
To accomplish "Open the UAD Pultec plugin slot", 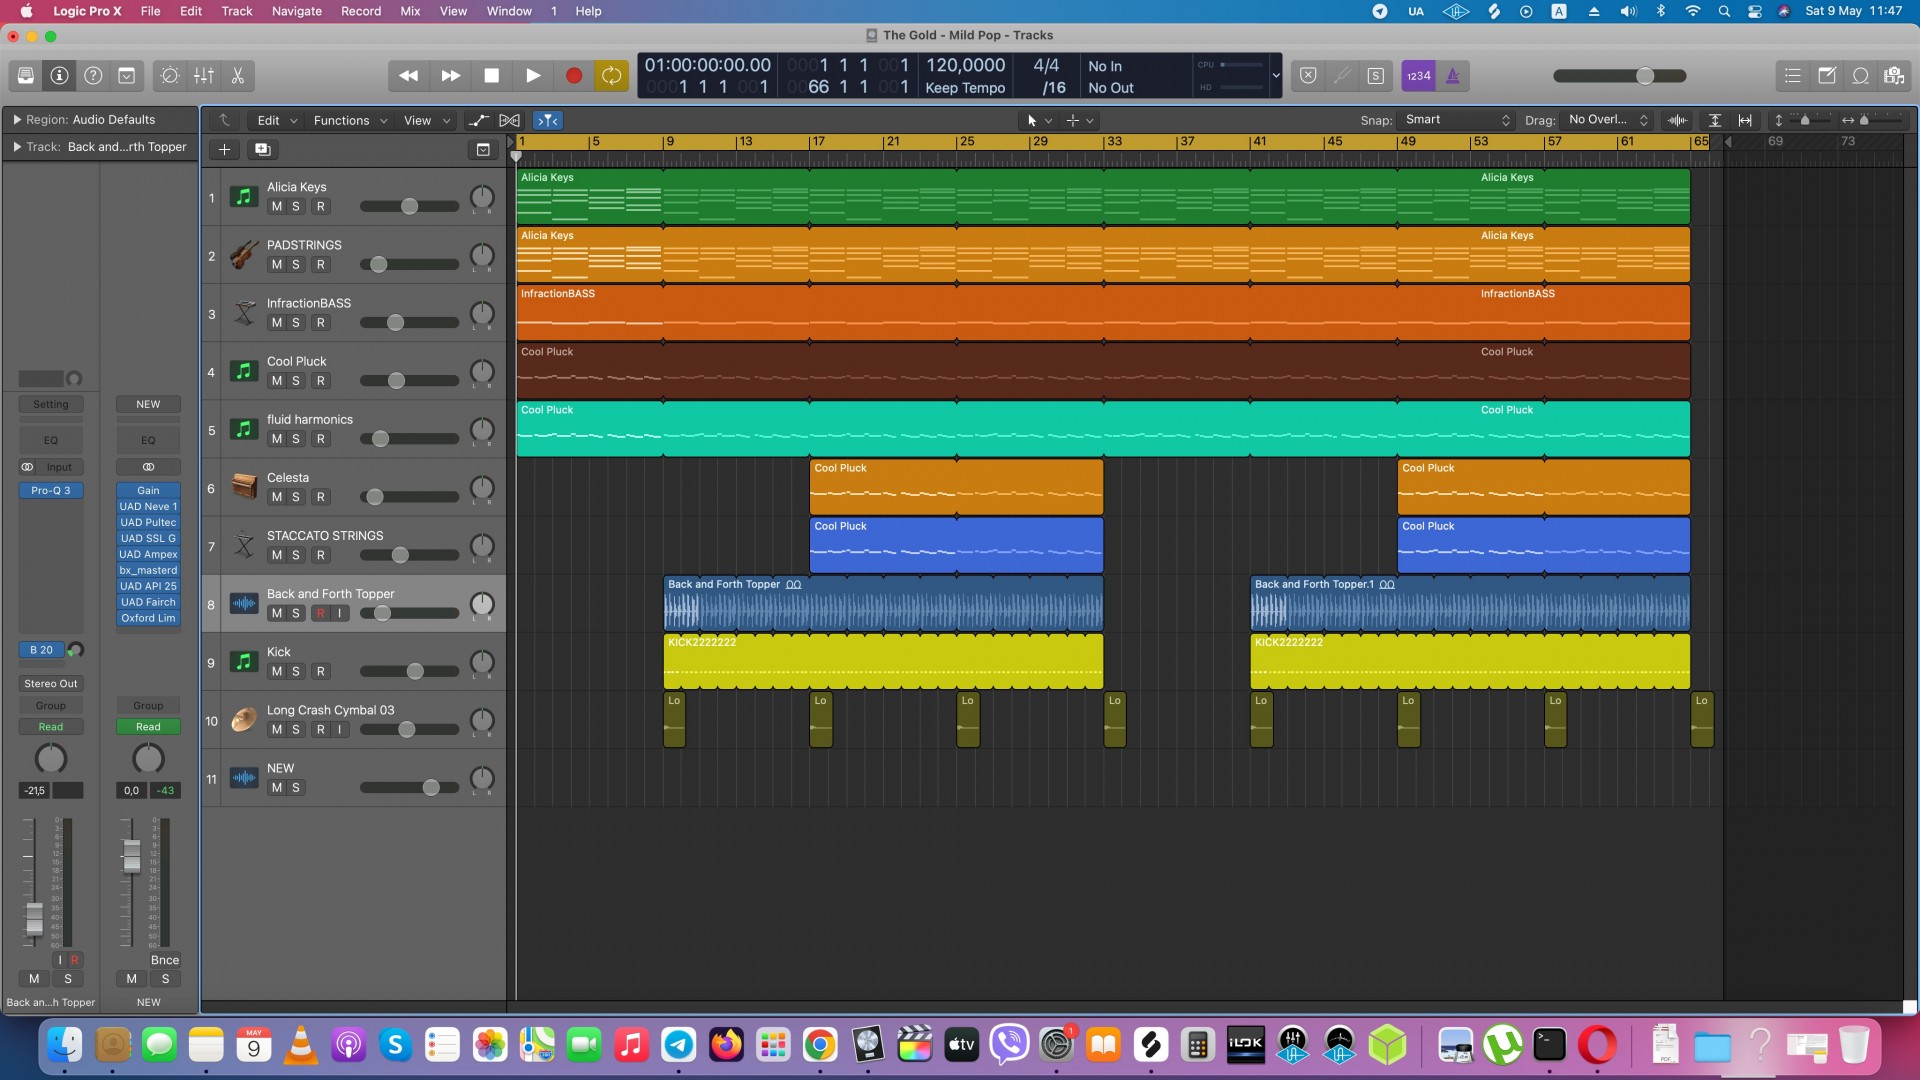I will [x=148, y=523].
